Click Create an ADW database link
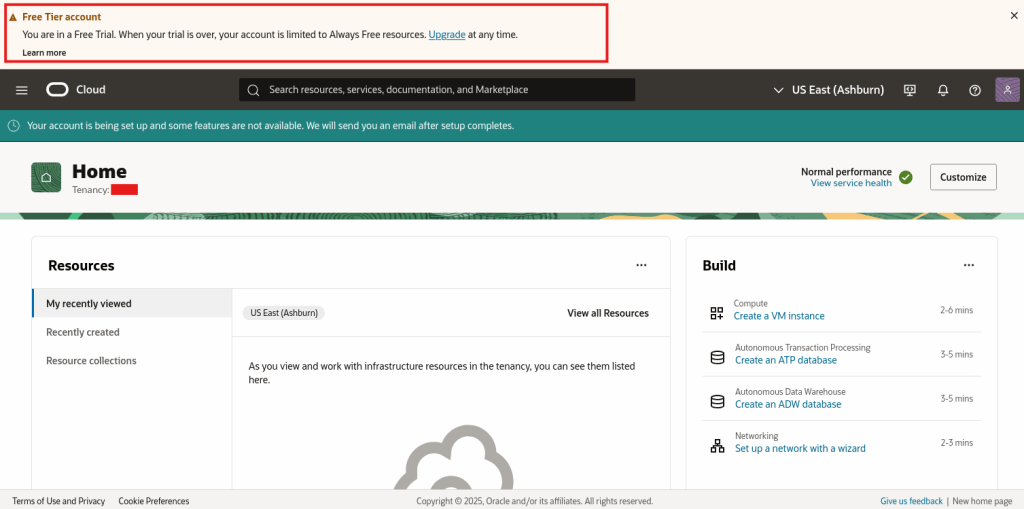The width and height of the screenshot is (1024, 509). [788, 404]
